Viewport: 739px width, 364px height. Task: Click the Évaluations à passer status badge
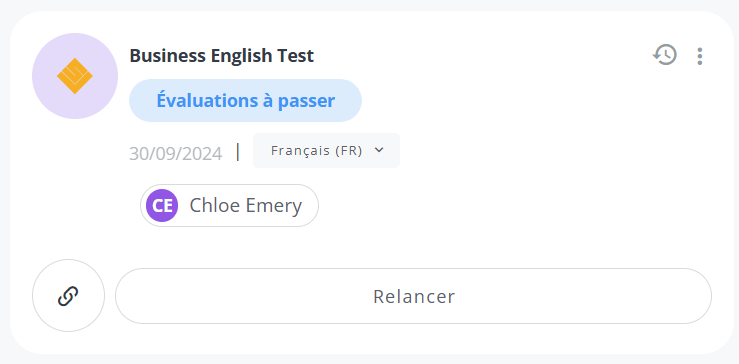click(246, 100)
